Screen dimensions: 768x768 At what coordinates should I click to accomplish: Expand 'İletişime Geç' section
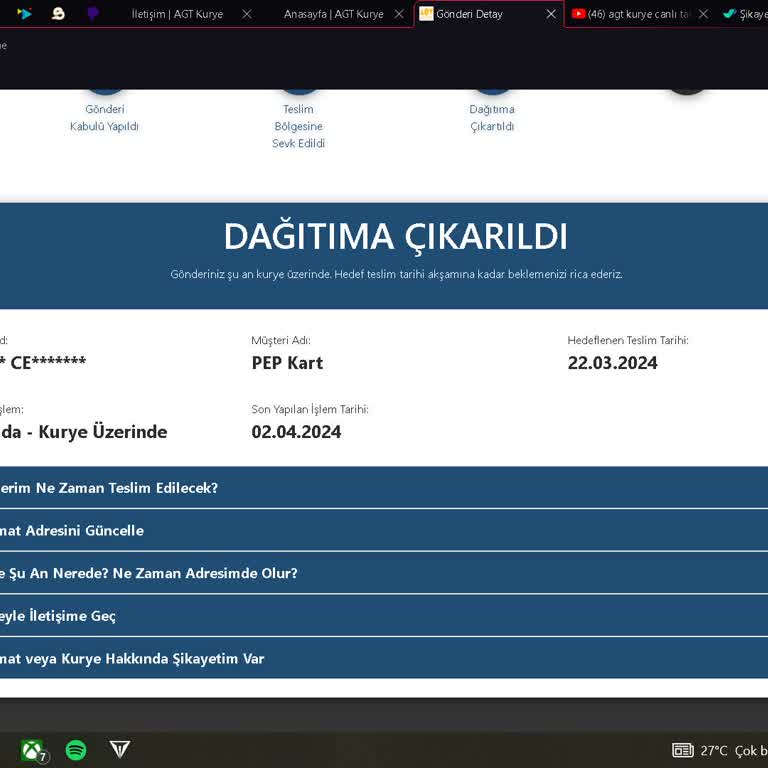(384, 616)
